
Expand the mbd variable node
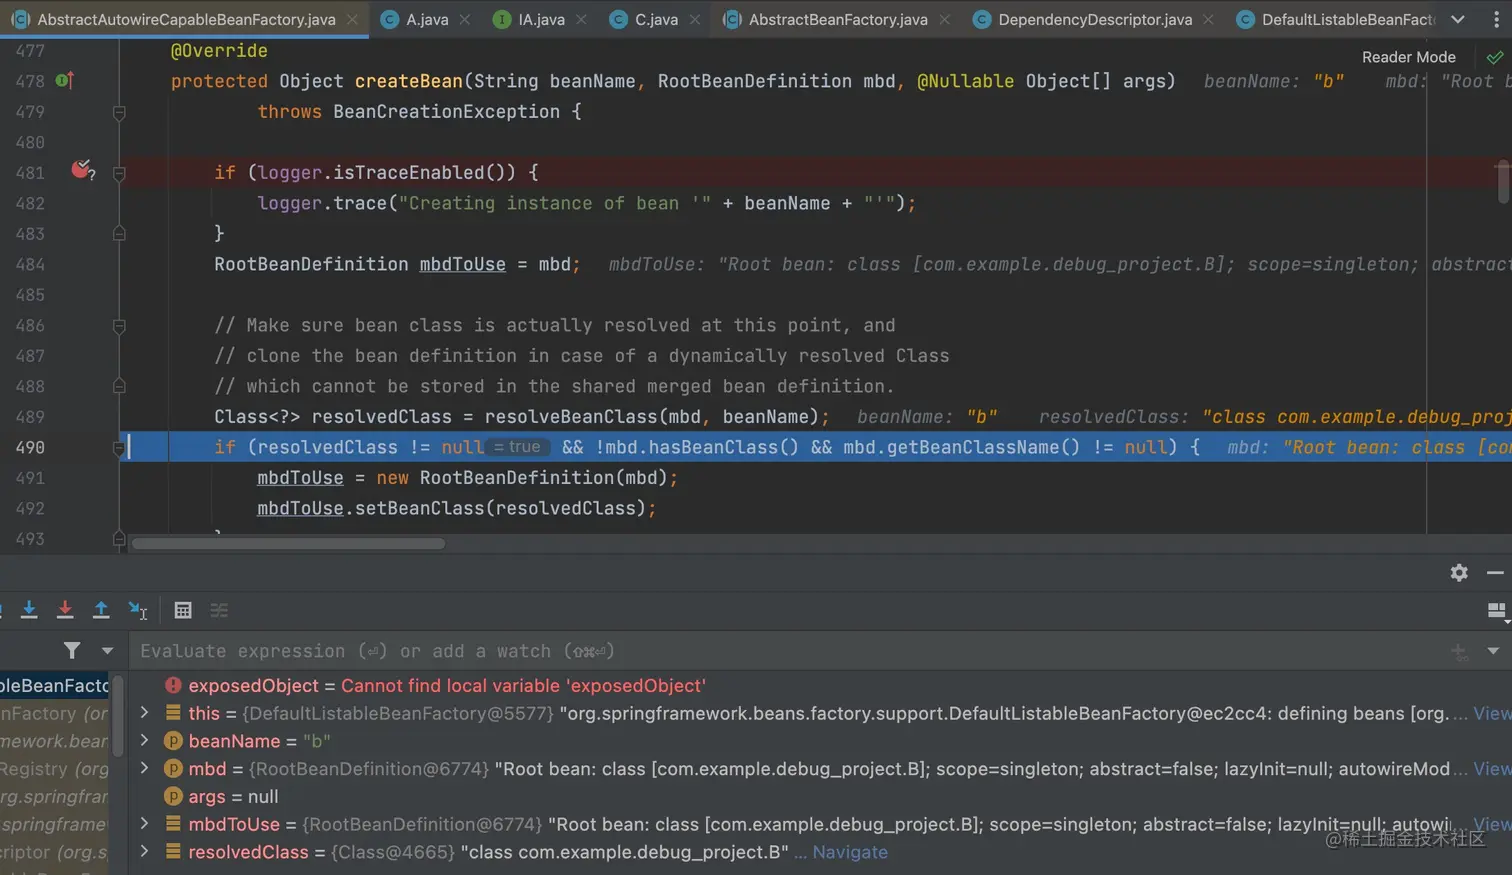[x=144, y=768]
